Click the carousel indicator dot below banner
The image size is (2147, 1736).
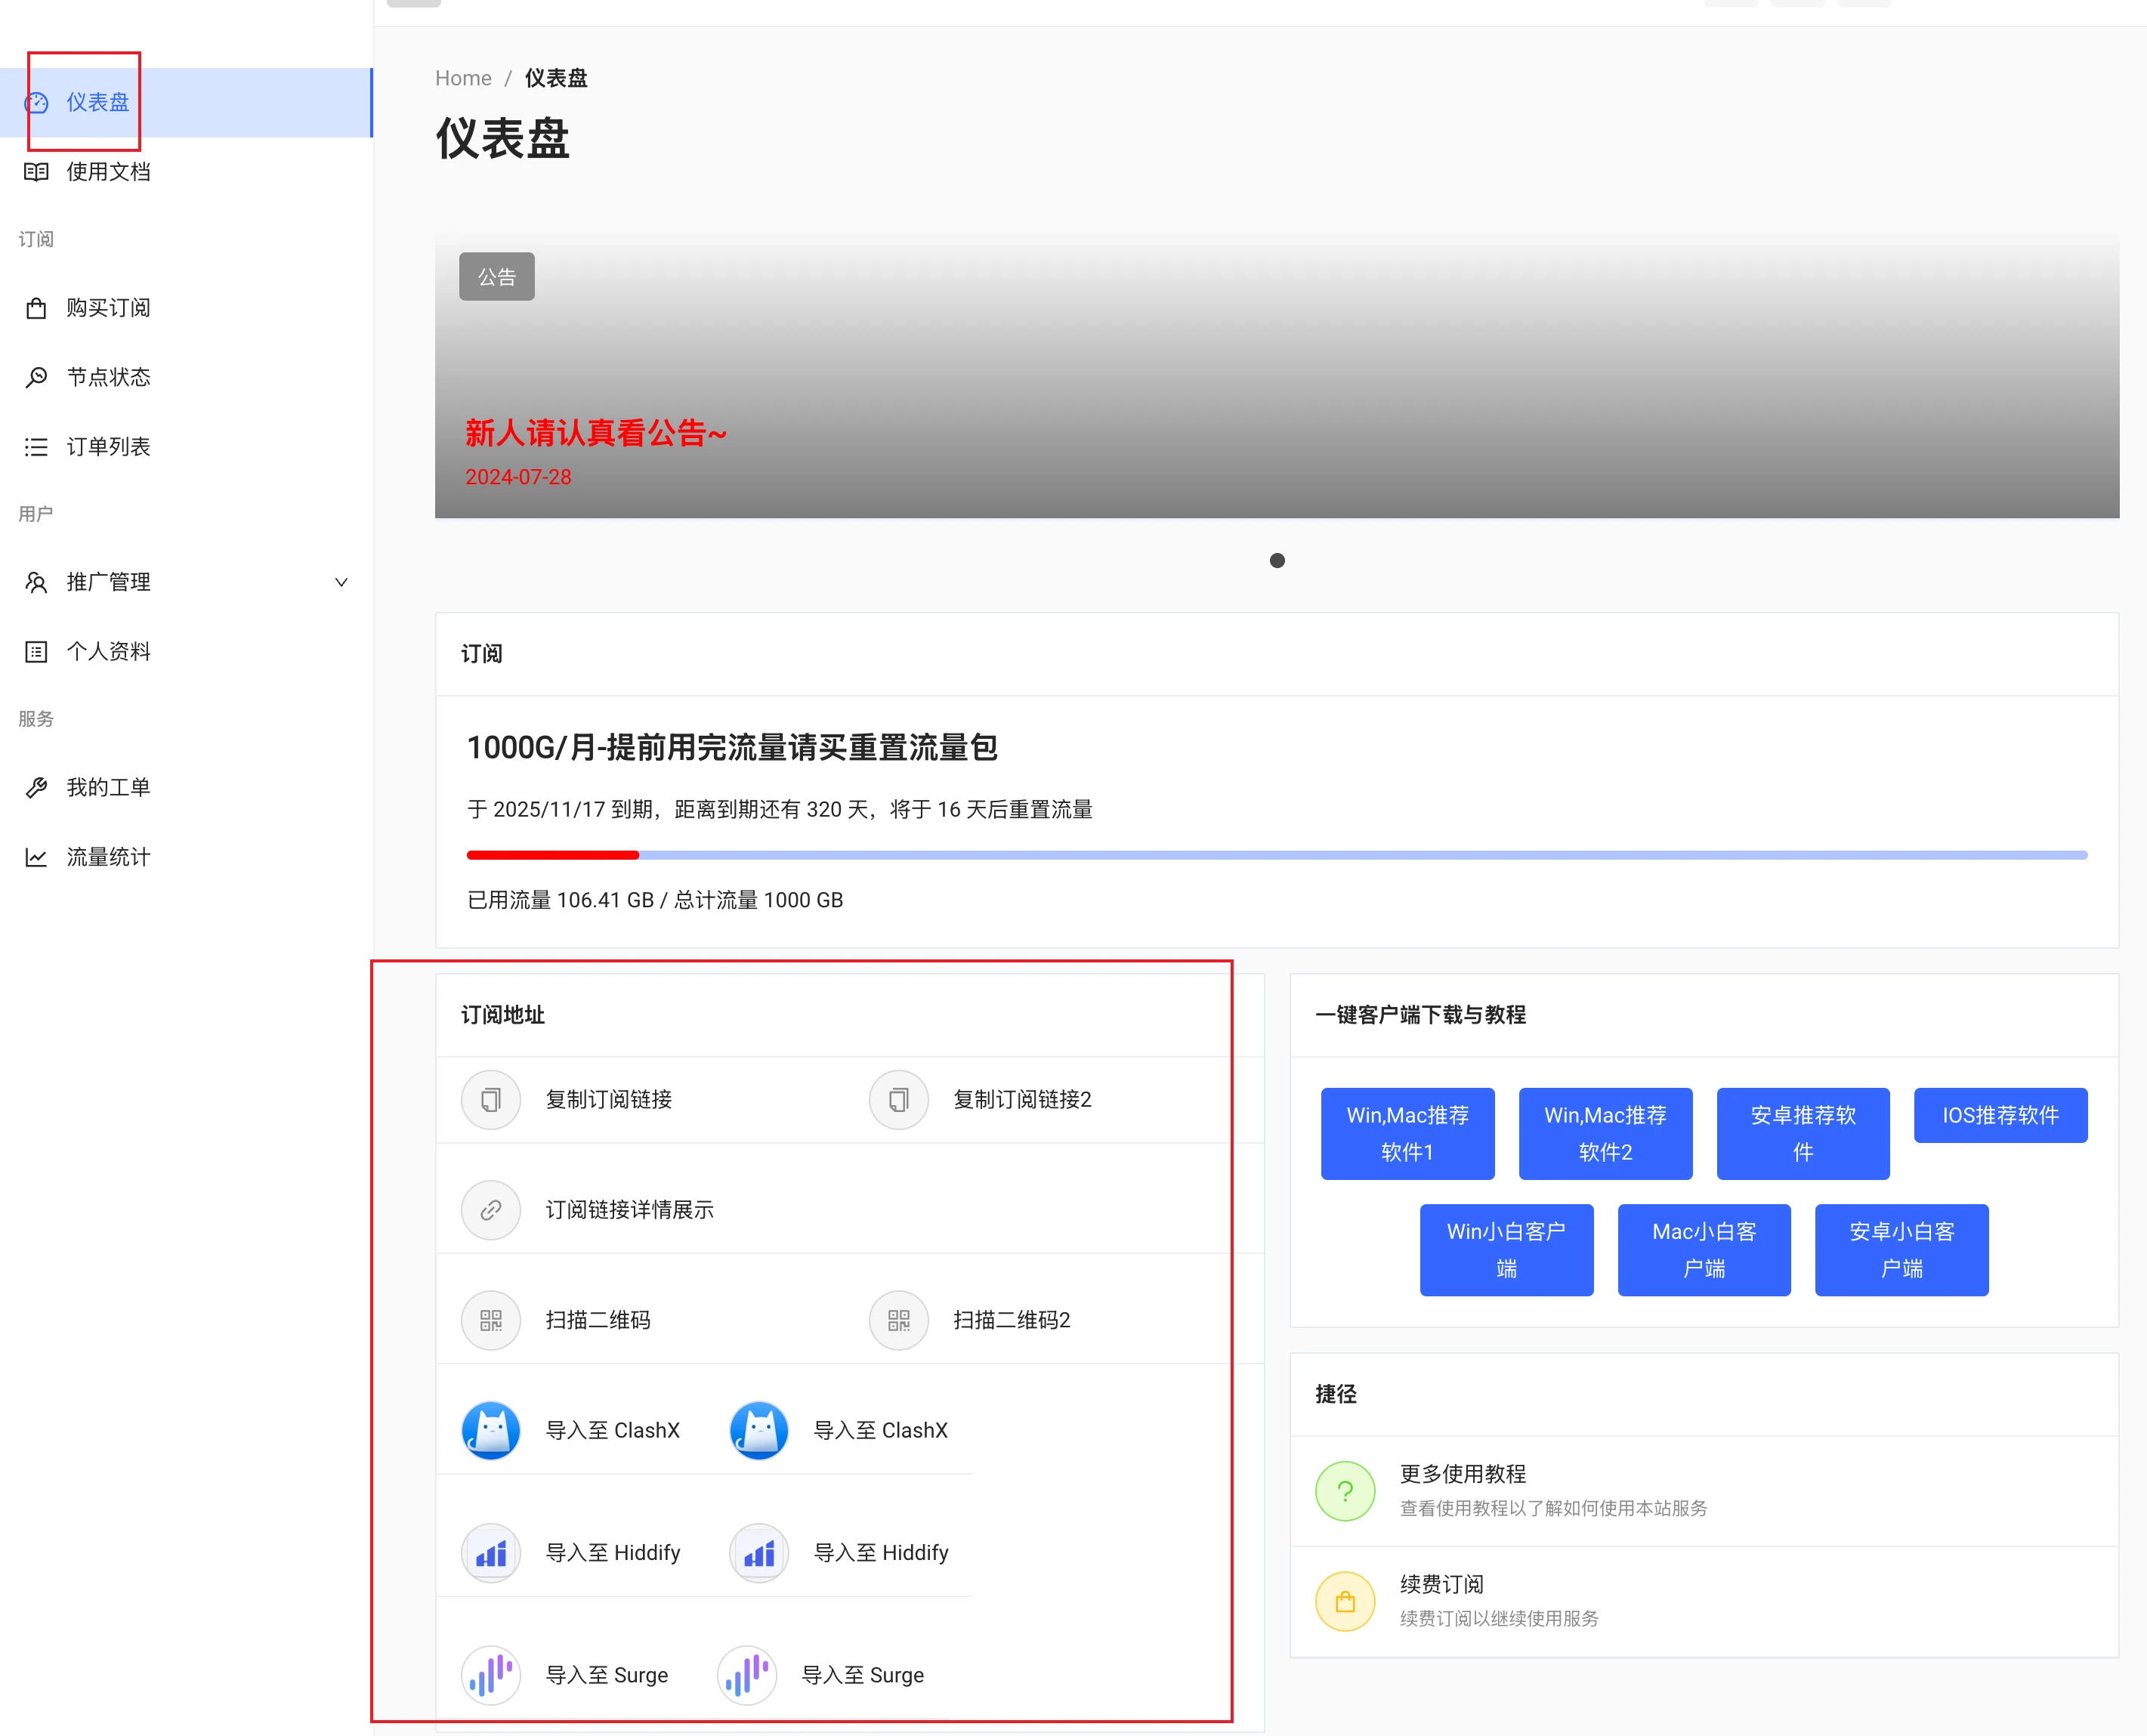(1277, 561)
